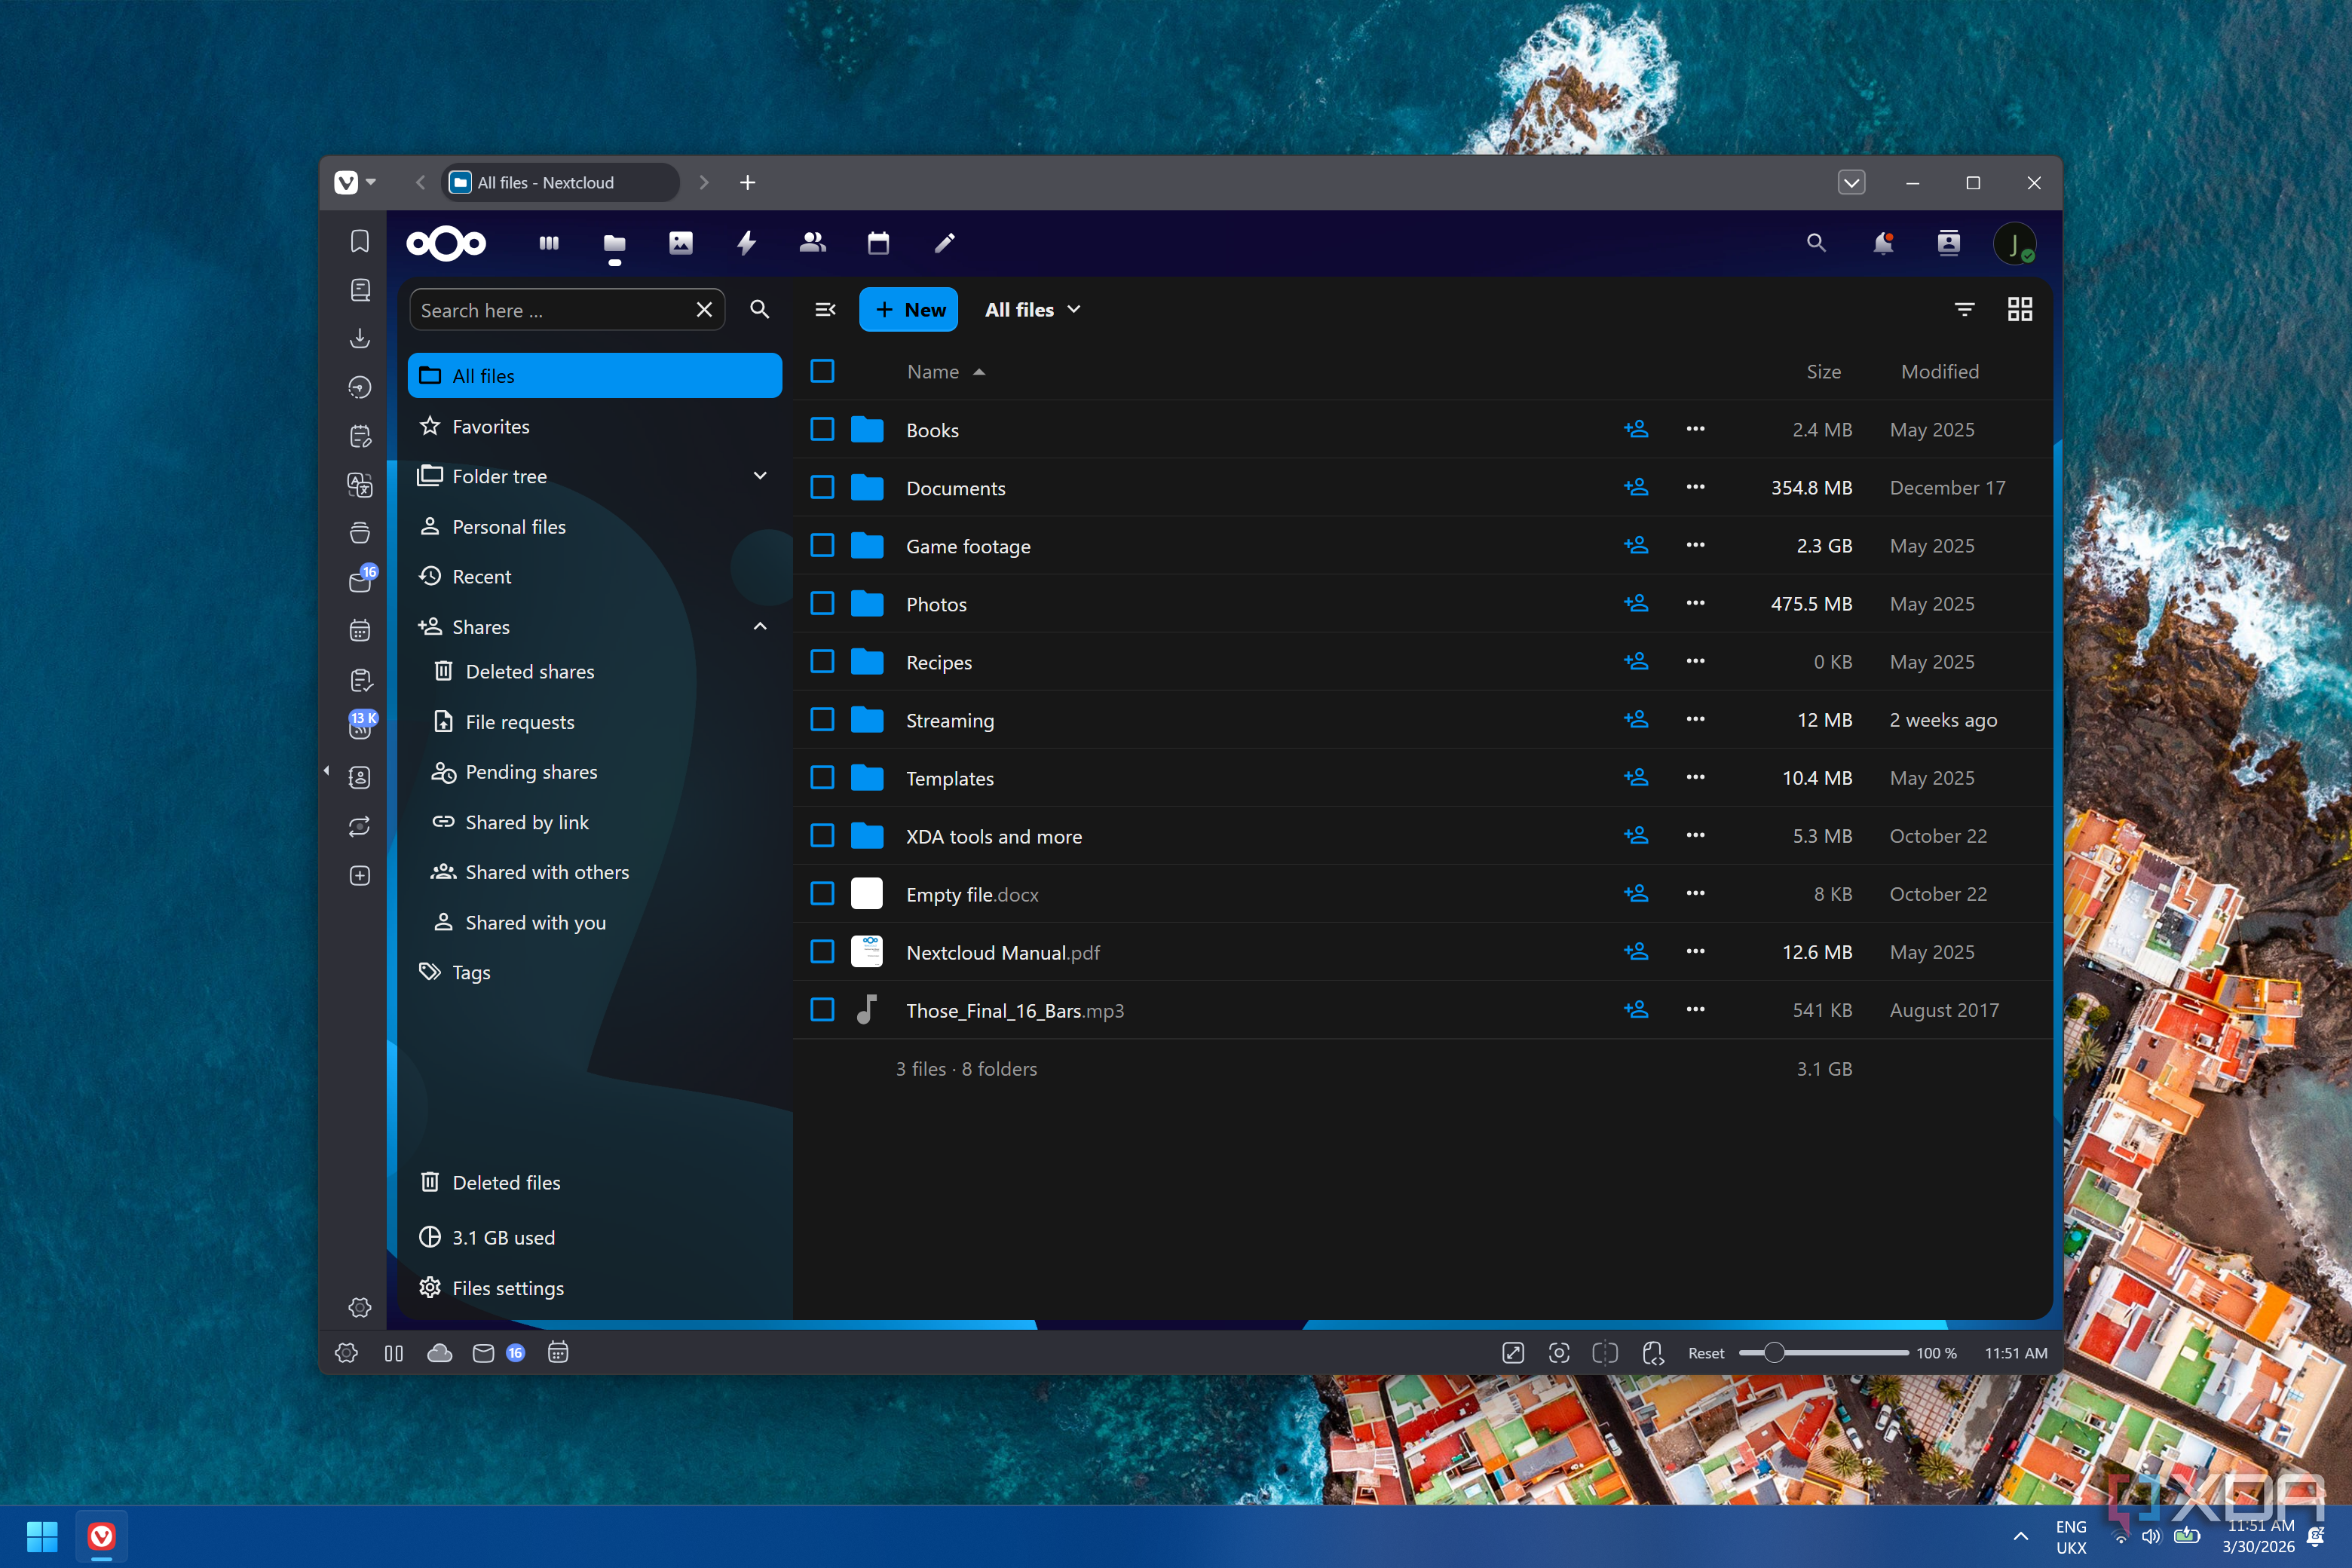Open Vivaldi translate panel

pos(360,485)
